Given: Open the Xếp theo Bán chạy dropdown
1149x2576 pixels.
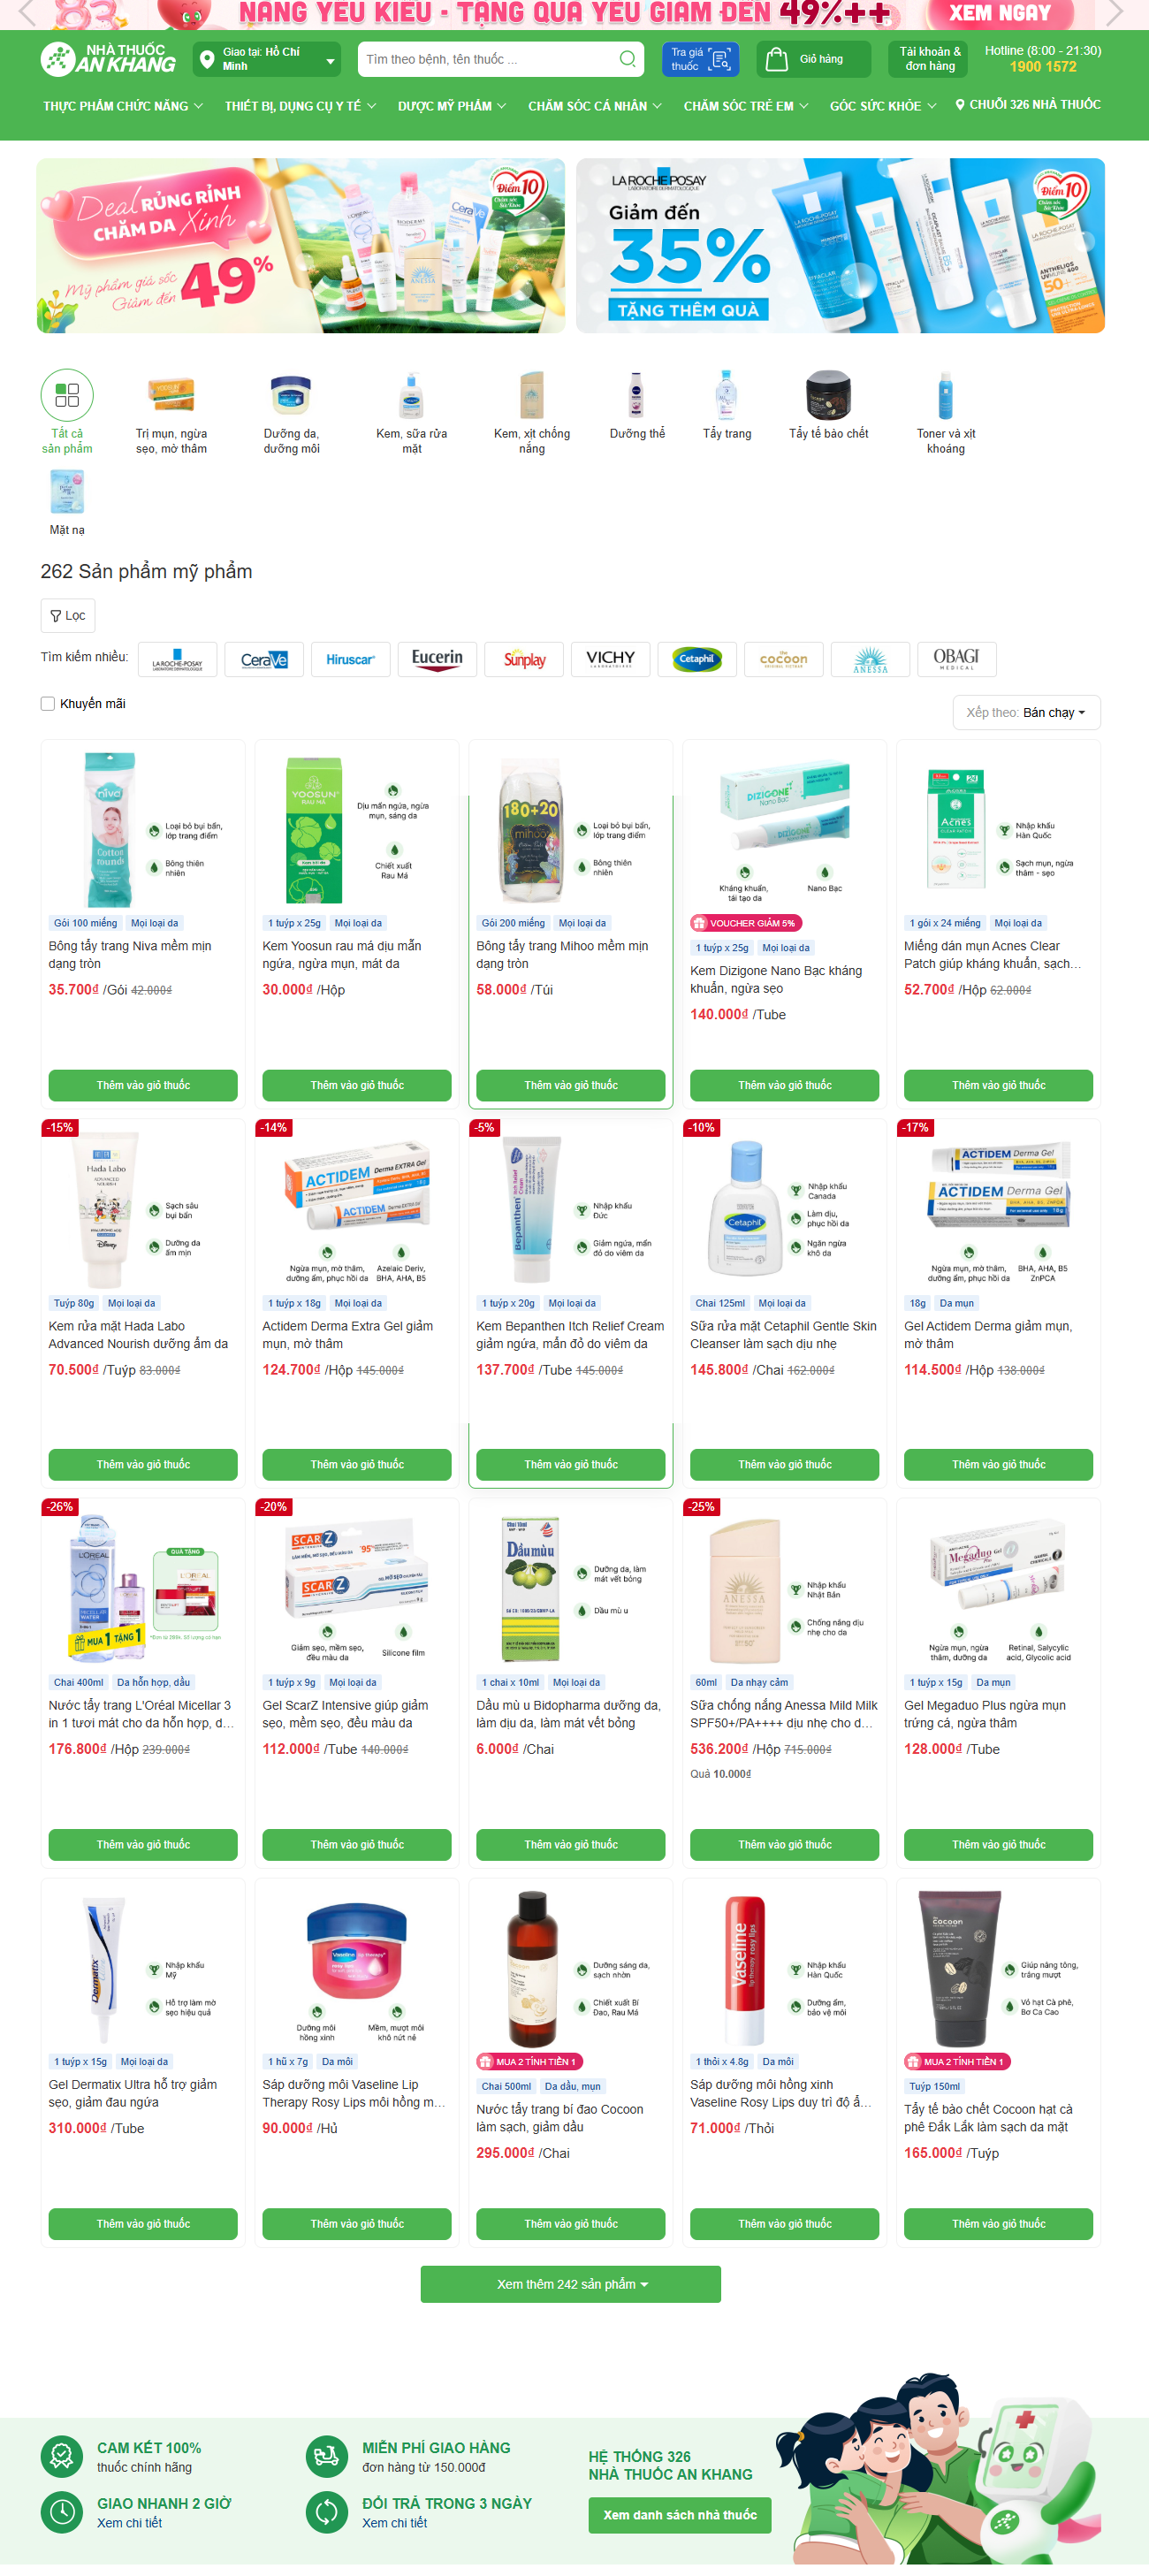Looking at the screenshot, I should [1026, 712].
